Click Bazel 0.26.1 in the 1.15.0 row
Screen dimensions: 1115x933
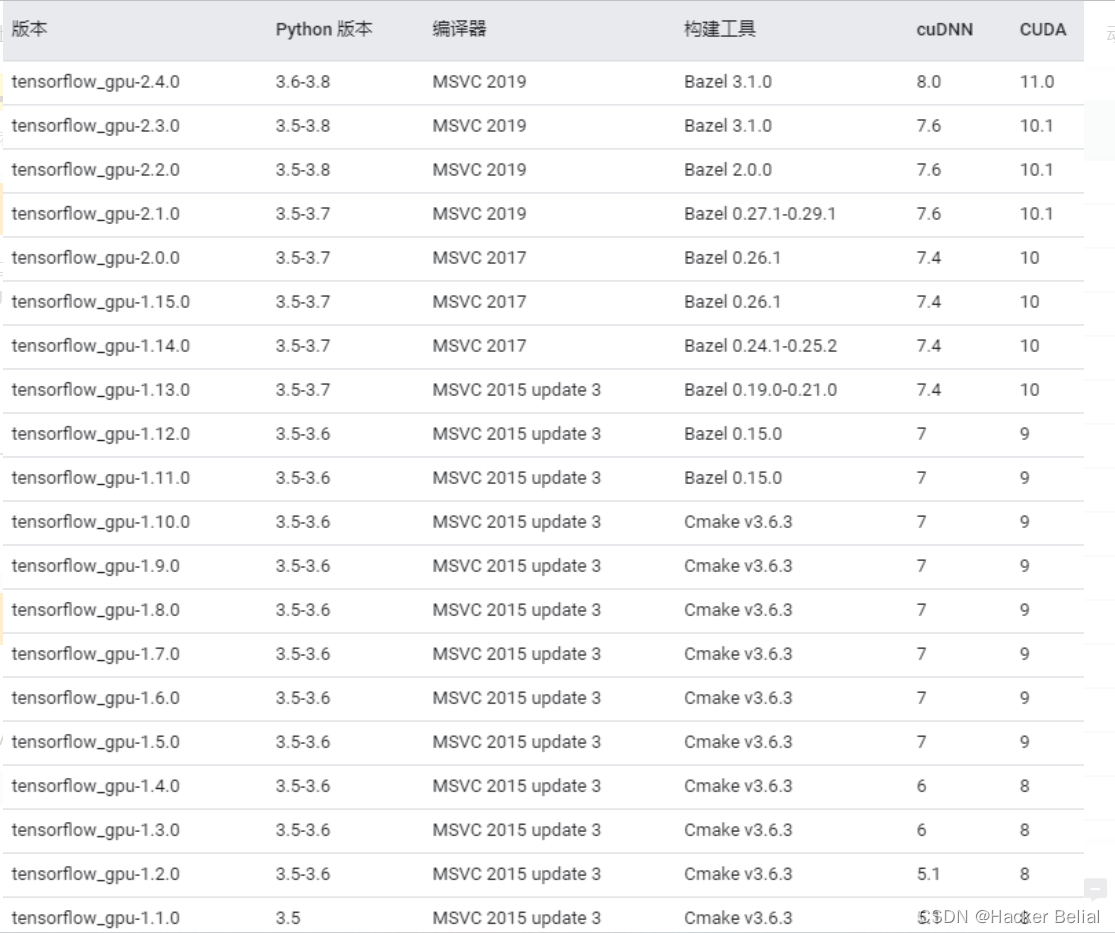click(x=732, y=302)
